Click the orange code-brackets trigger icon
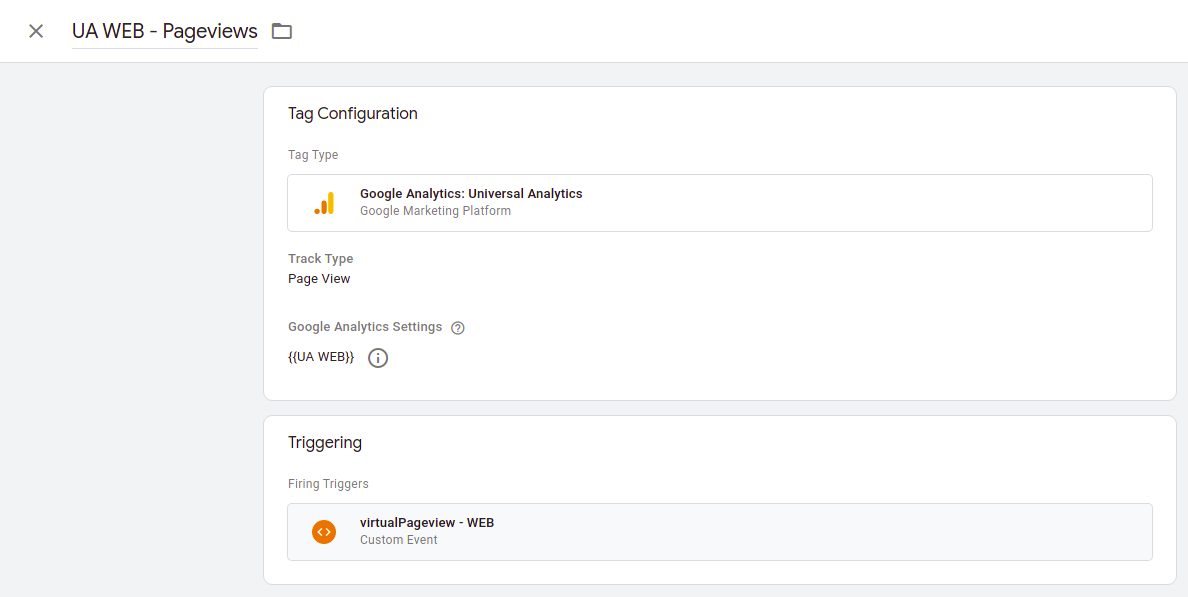 [324, 531]
